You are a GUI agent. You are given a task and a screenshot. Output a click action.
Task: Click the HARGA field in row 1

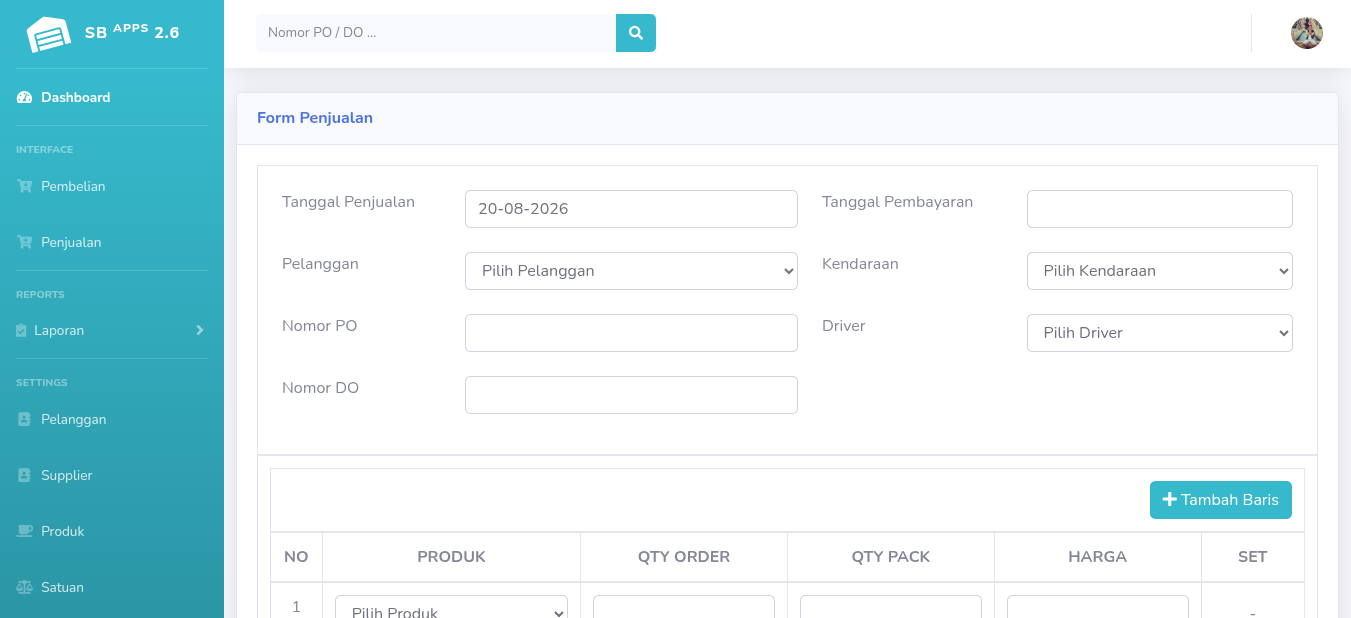click(x=1098, y=607)
